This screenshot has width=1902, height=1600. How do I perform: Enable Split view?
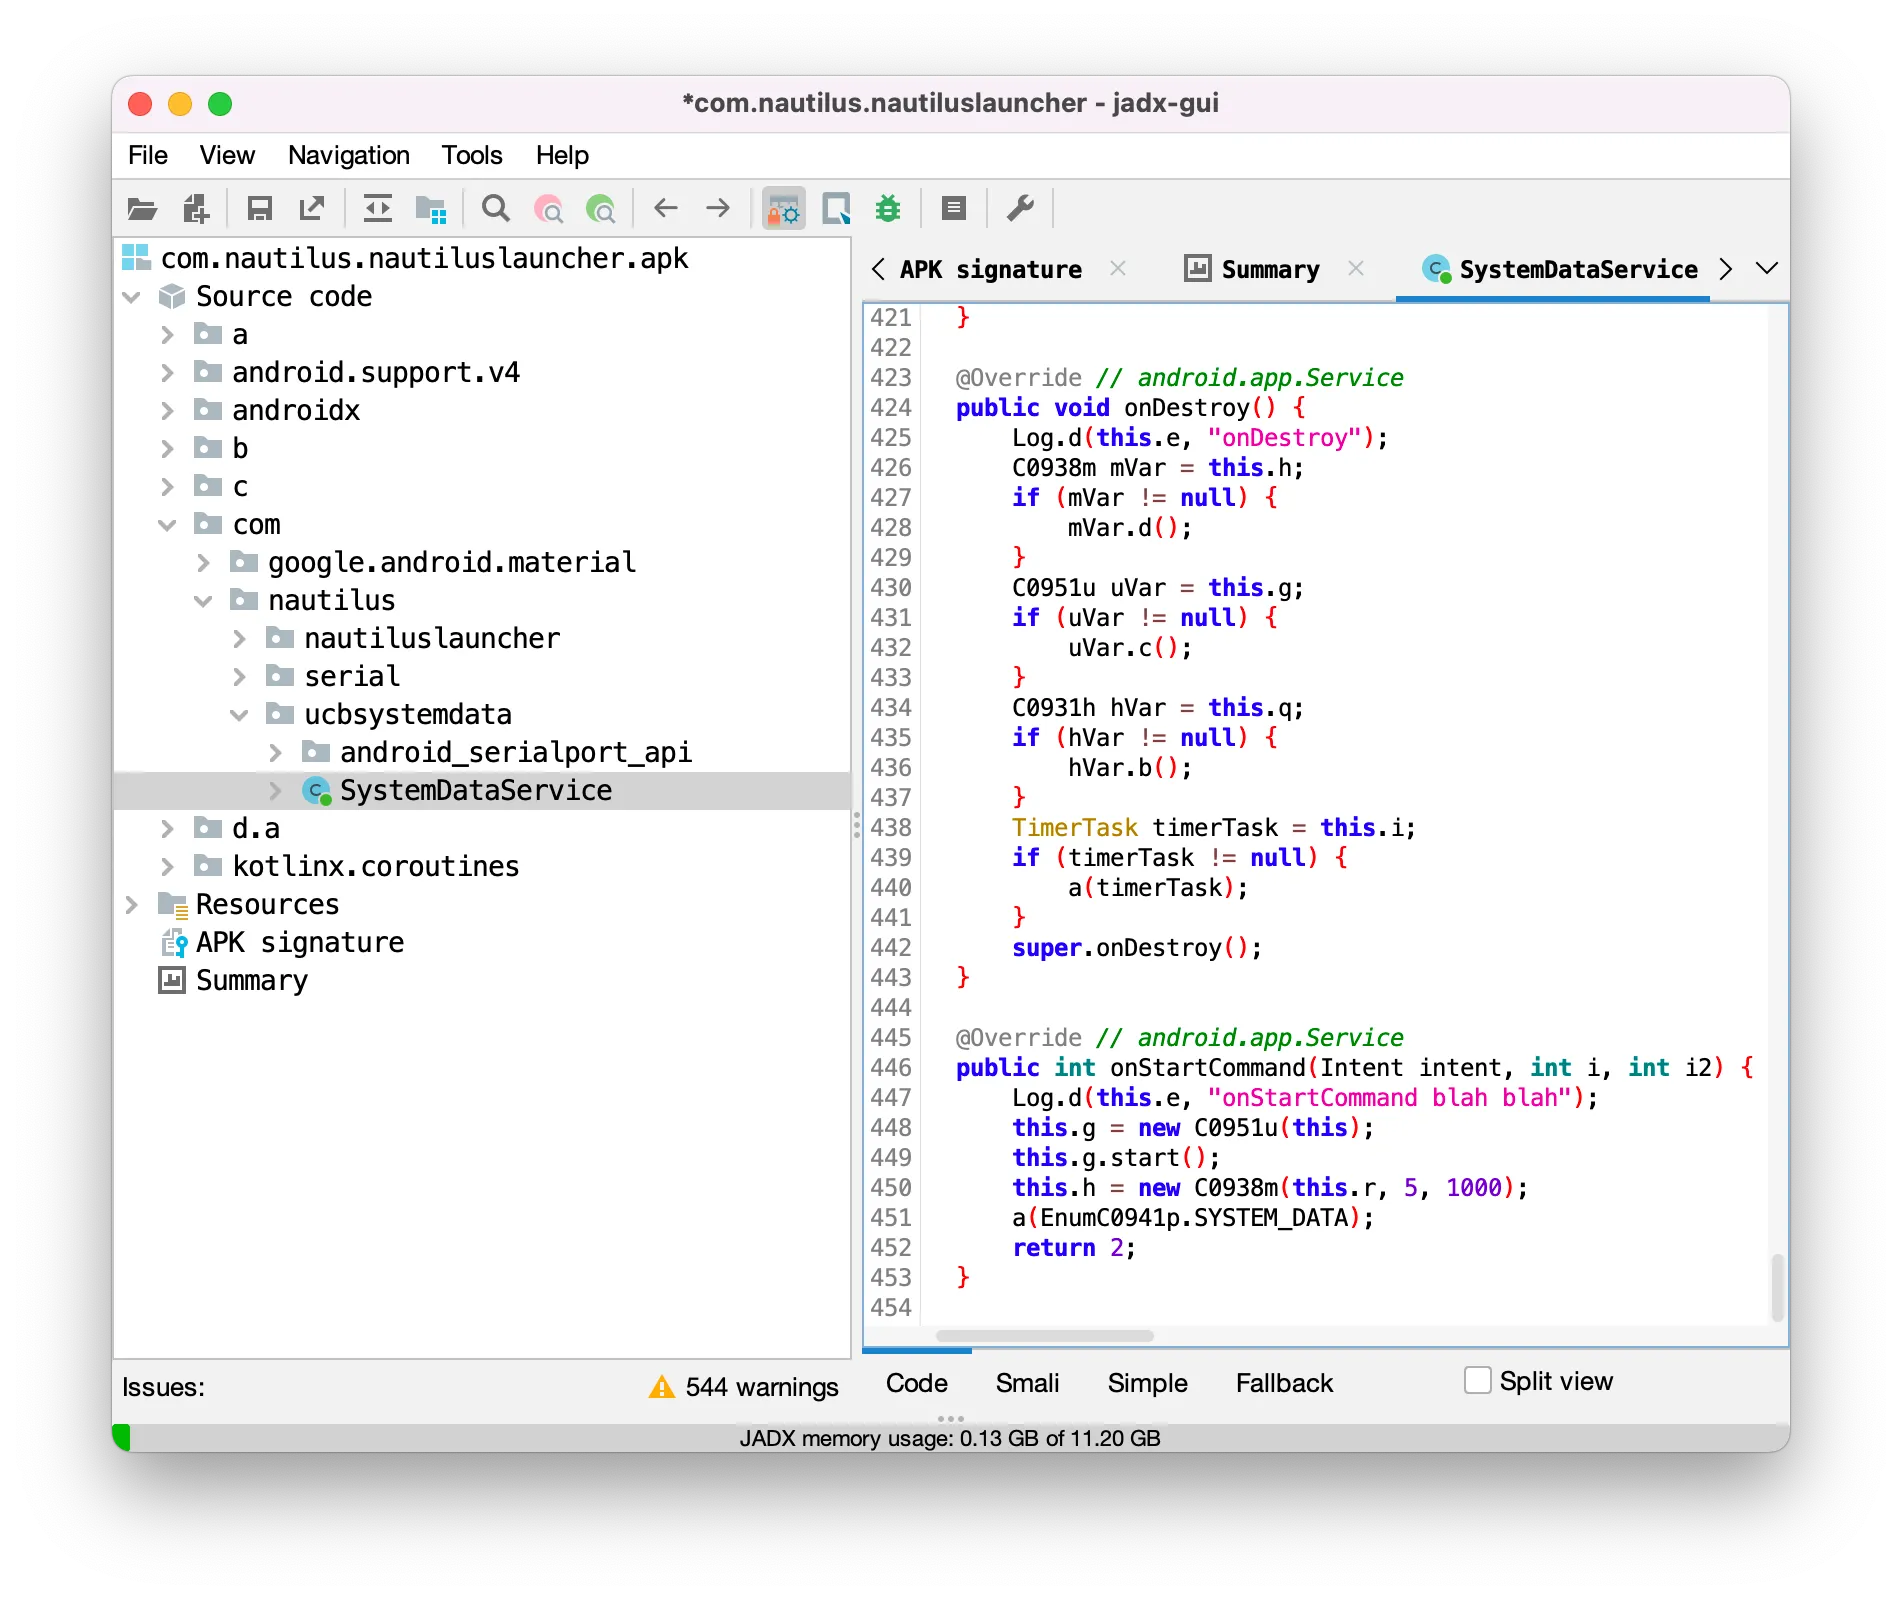tap(1477, 1380)
